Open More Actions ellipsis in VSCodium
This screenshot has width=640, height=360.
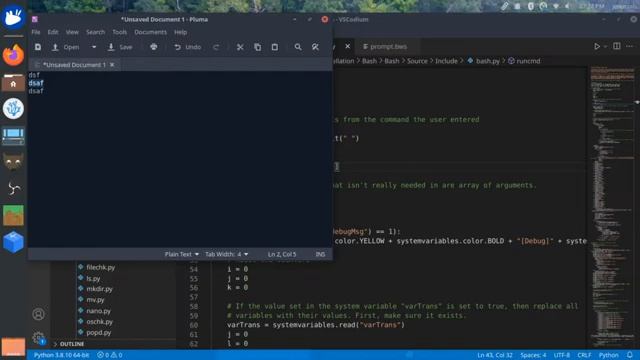pos(630,47)
